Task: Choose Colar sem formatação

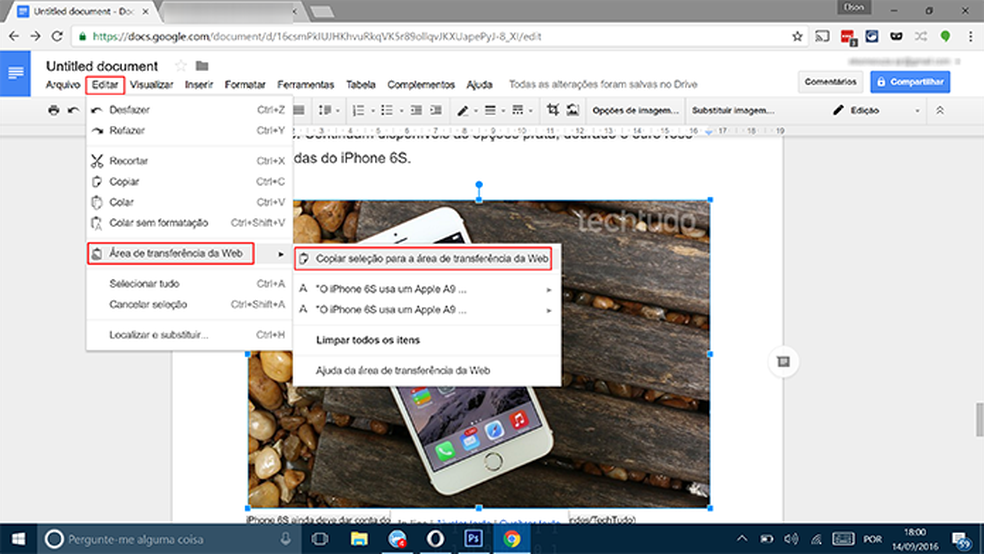Action: click(x=189, y=223)
